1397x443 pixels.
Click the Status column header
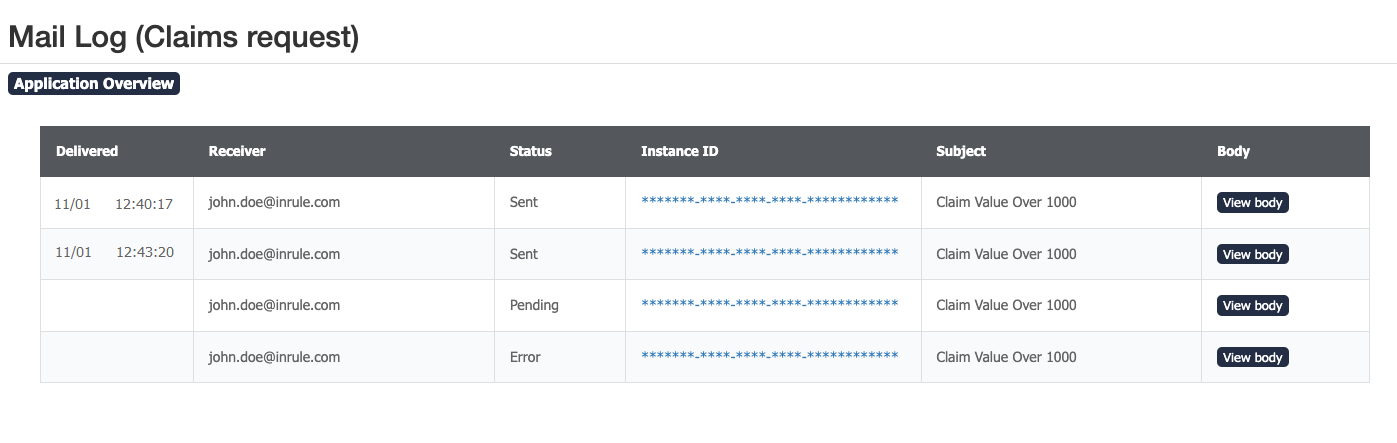[530, 151]
